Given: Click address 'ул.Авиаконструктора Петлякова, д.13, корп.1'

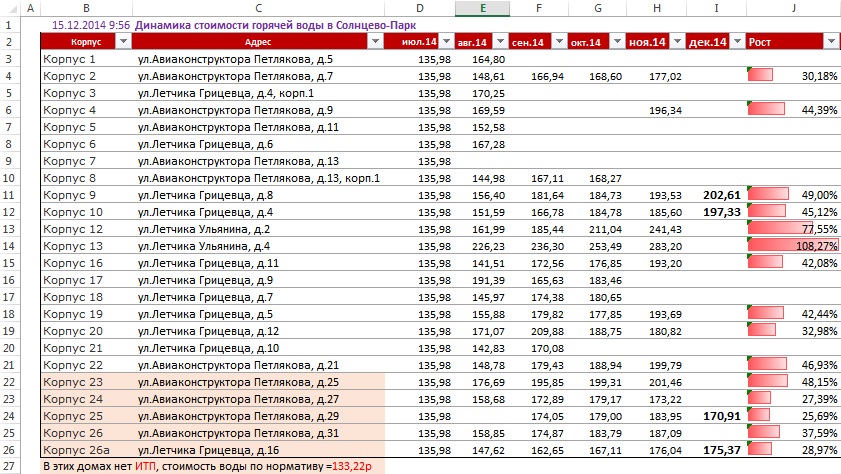Looking at the screenshot, I should (259, 178).
